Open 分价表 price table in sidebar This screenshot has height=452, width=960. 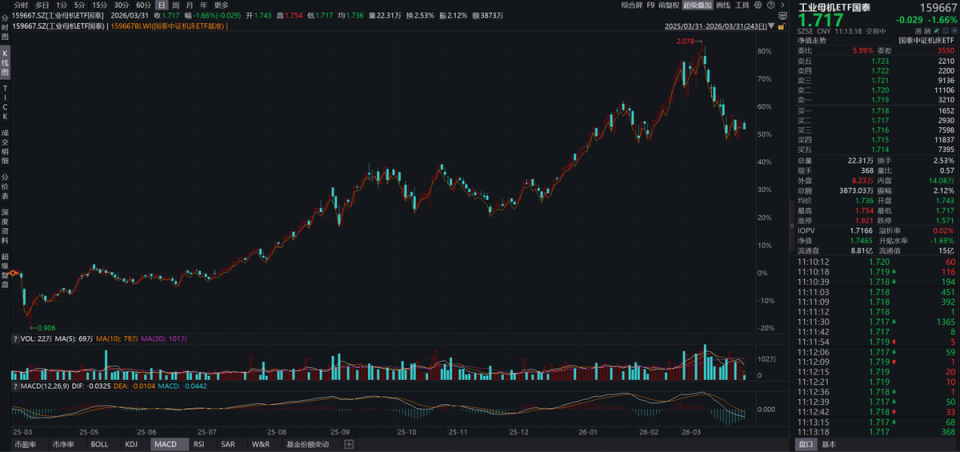pyautogui.click(x=5, y=187)
